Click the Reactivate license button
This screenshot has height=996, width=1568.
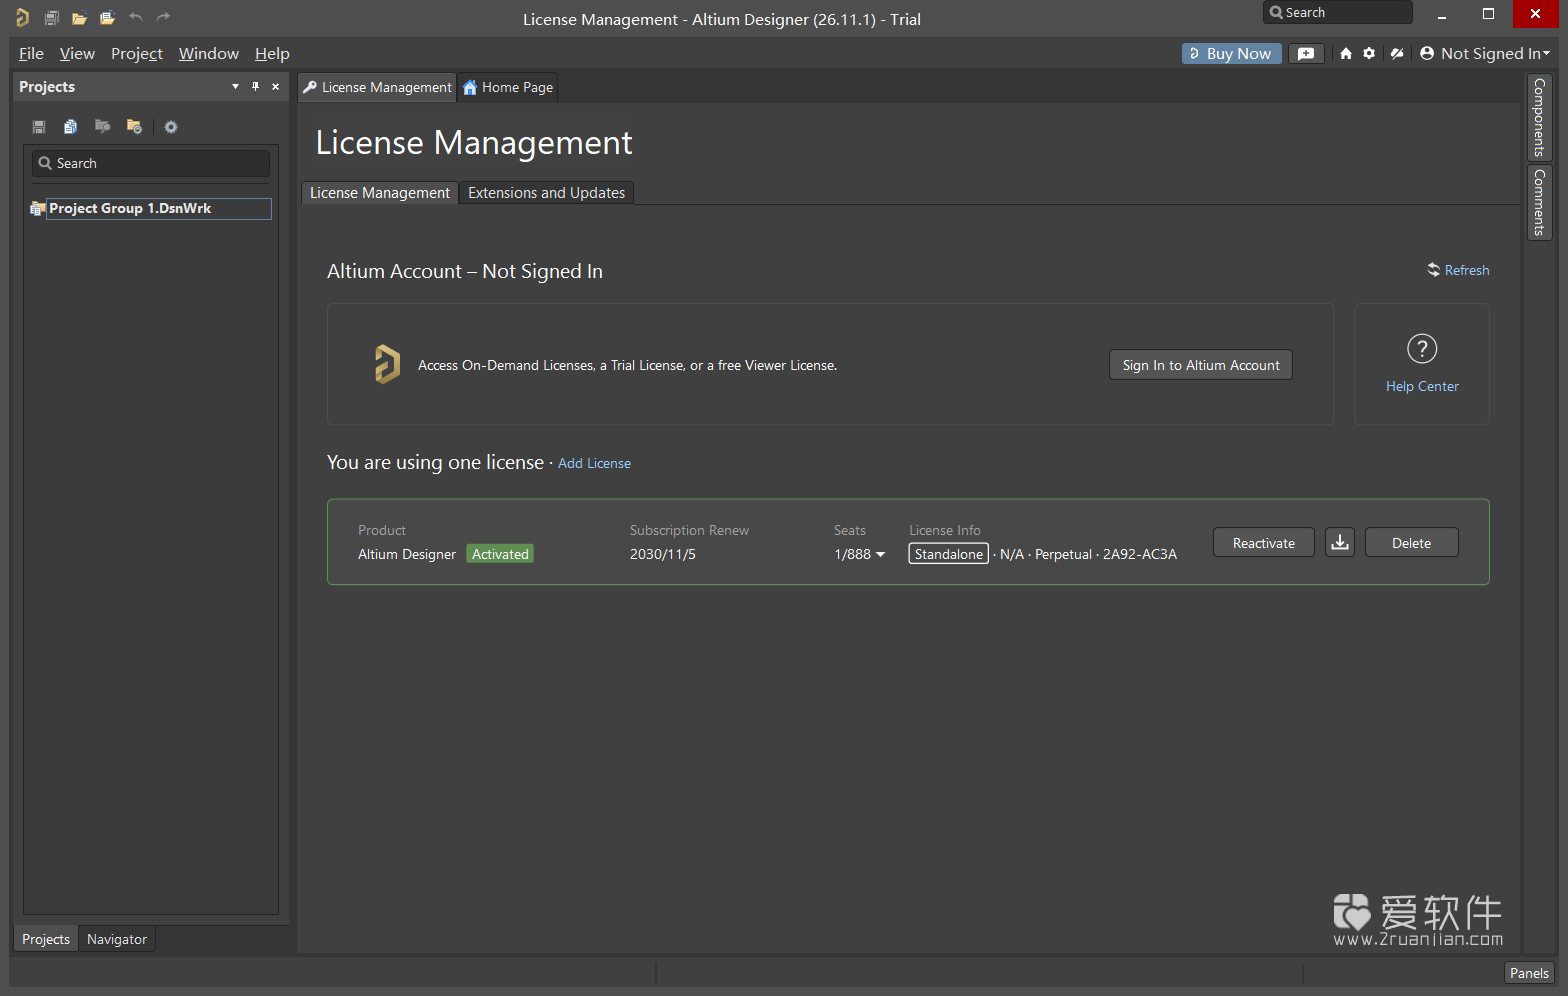click(1264, 543)
